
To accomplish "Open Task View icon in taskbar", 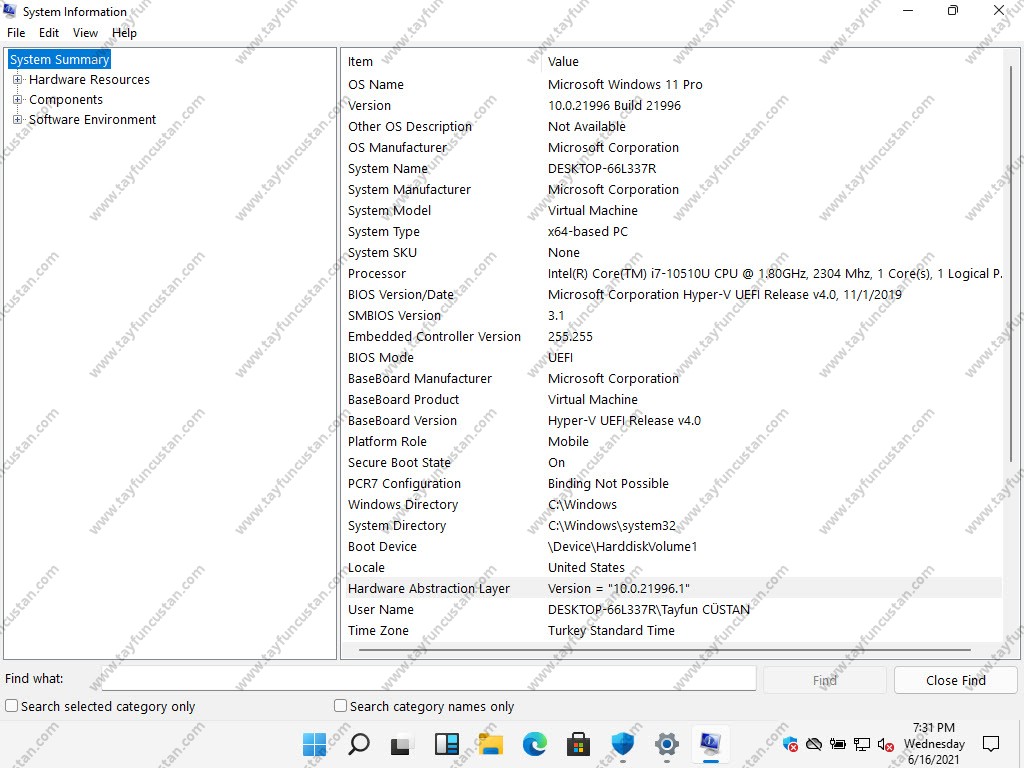I will pos(402,744).
